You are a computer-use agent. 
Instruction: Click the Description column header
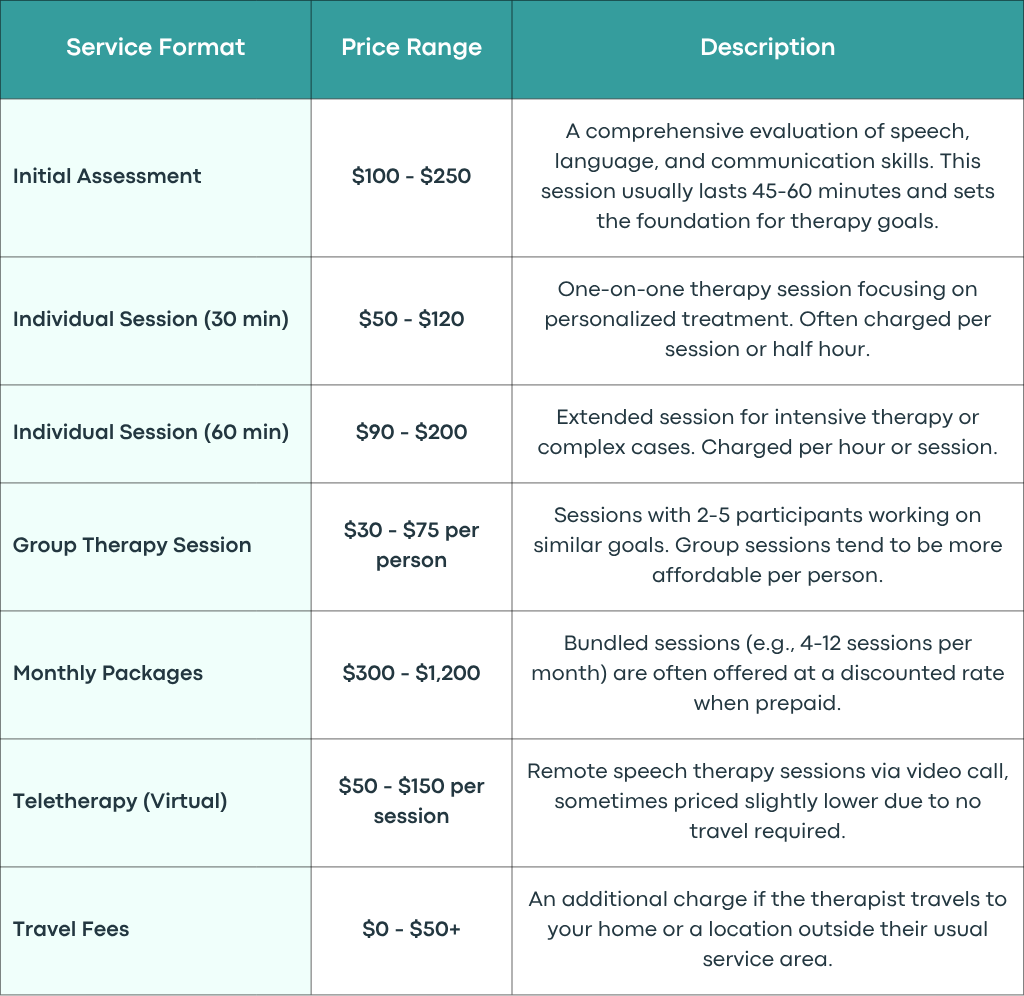[767, 47]
